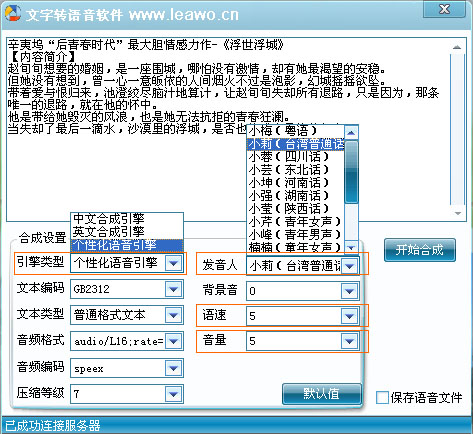
Task: Click the 已成功连接服务器 status text
Action: 53,425
